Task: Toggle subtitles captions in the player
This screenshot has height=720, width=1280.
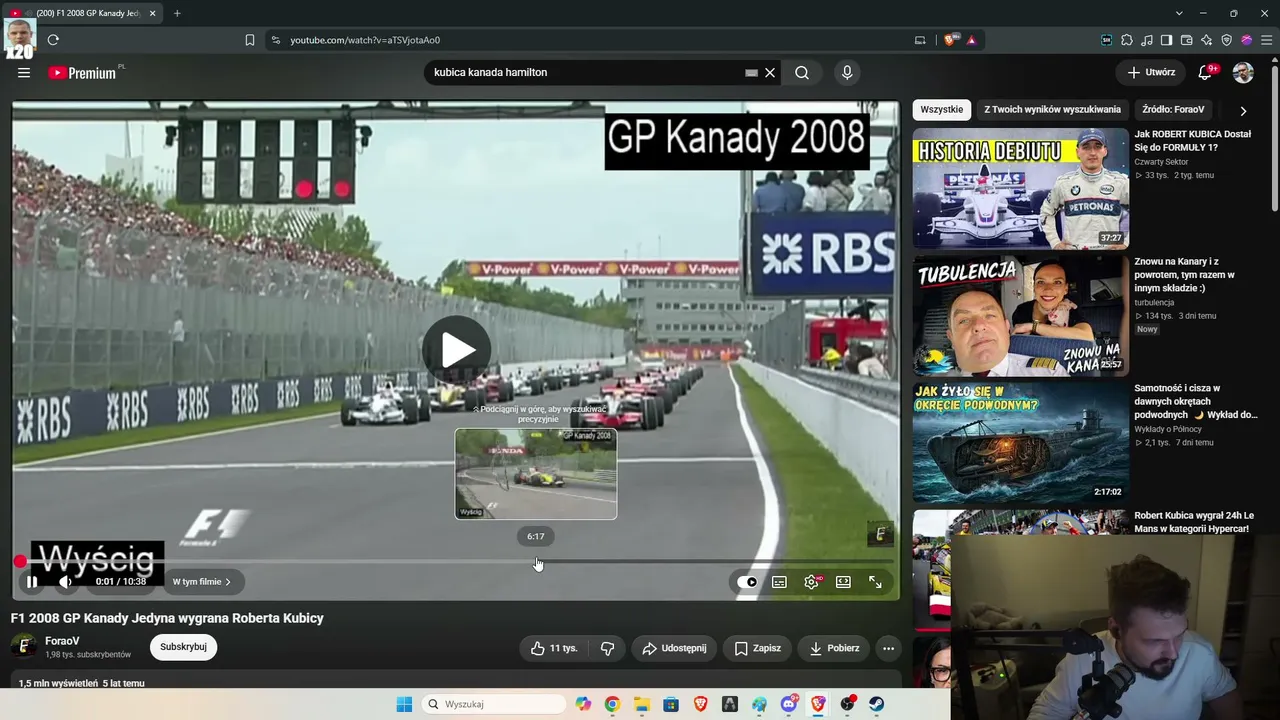Action: (779, 582)
